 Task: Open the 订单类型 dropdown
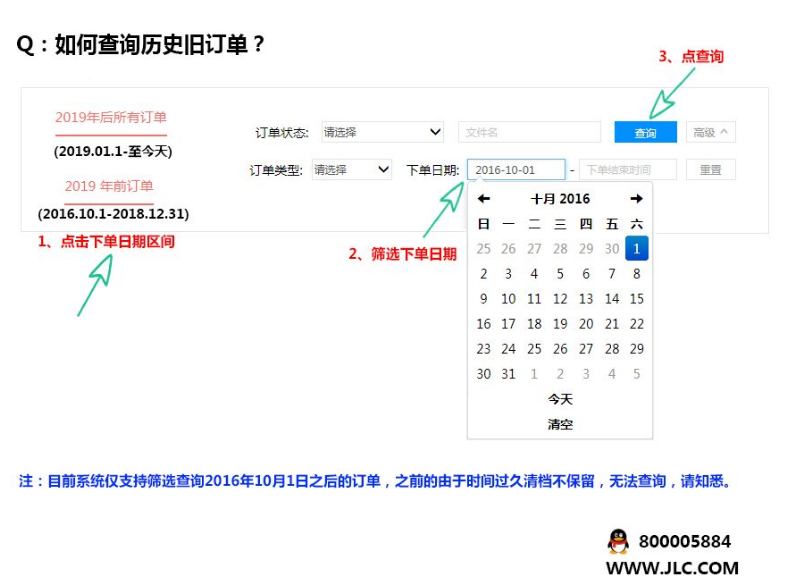click(351, 170)
